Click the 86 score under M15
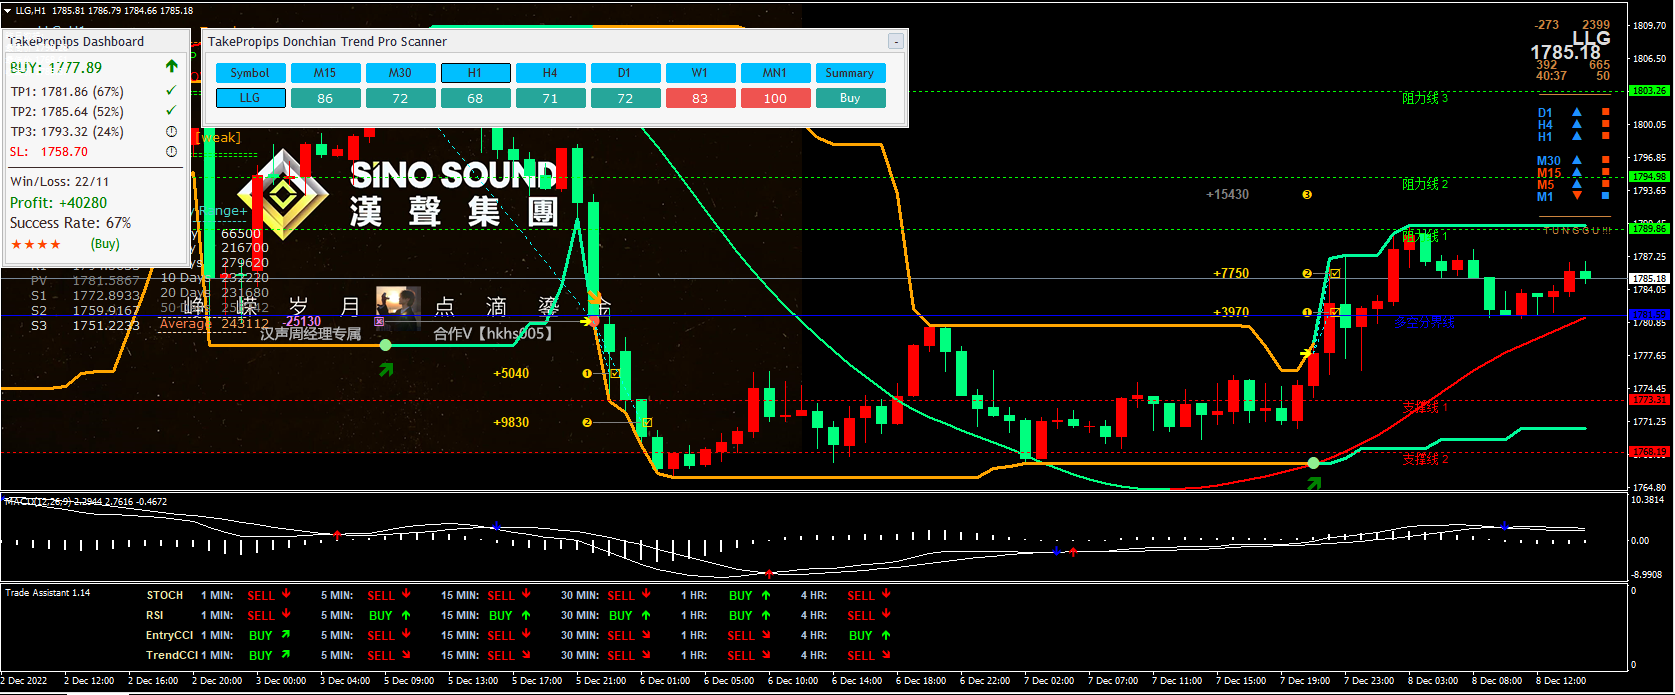The image size is (1675, 695). (x=325, y=98)
